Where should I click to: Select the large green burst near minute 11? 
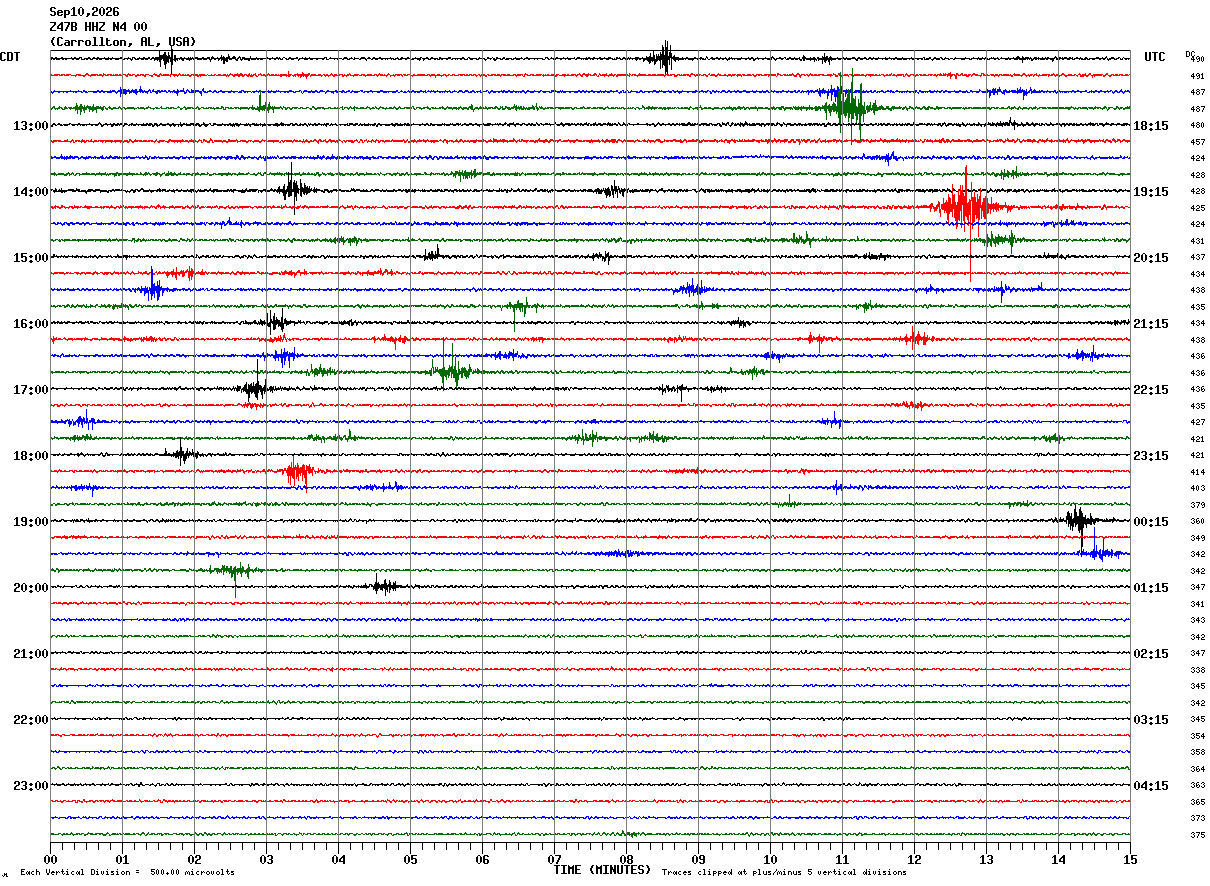849,106
